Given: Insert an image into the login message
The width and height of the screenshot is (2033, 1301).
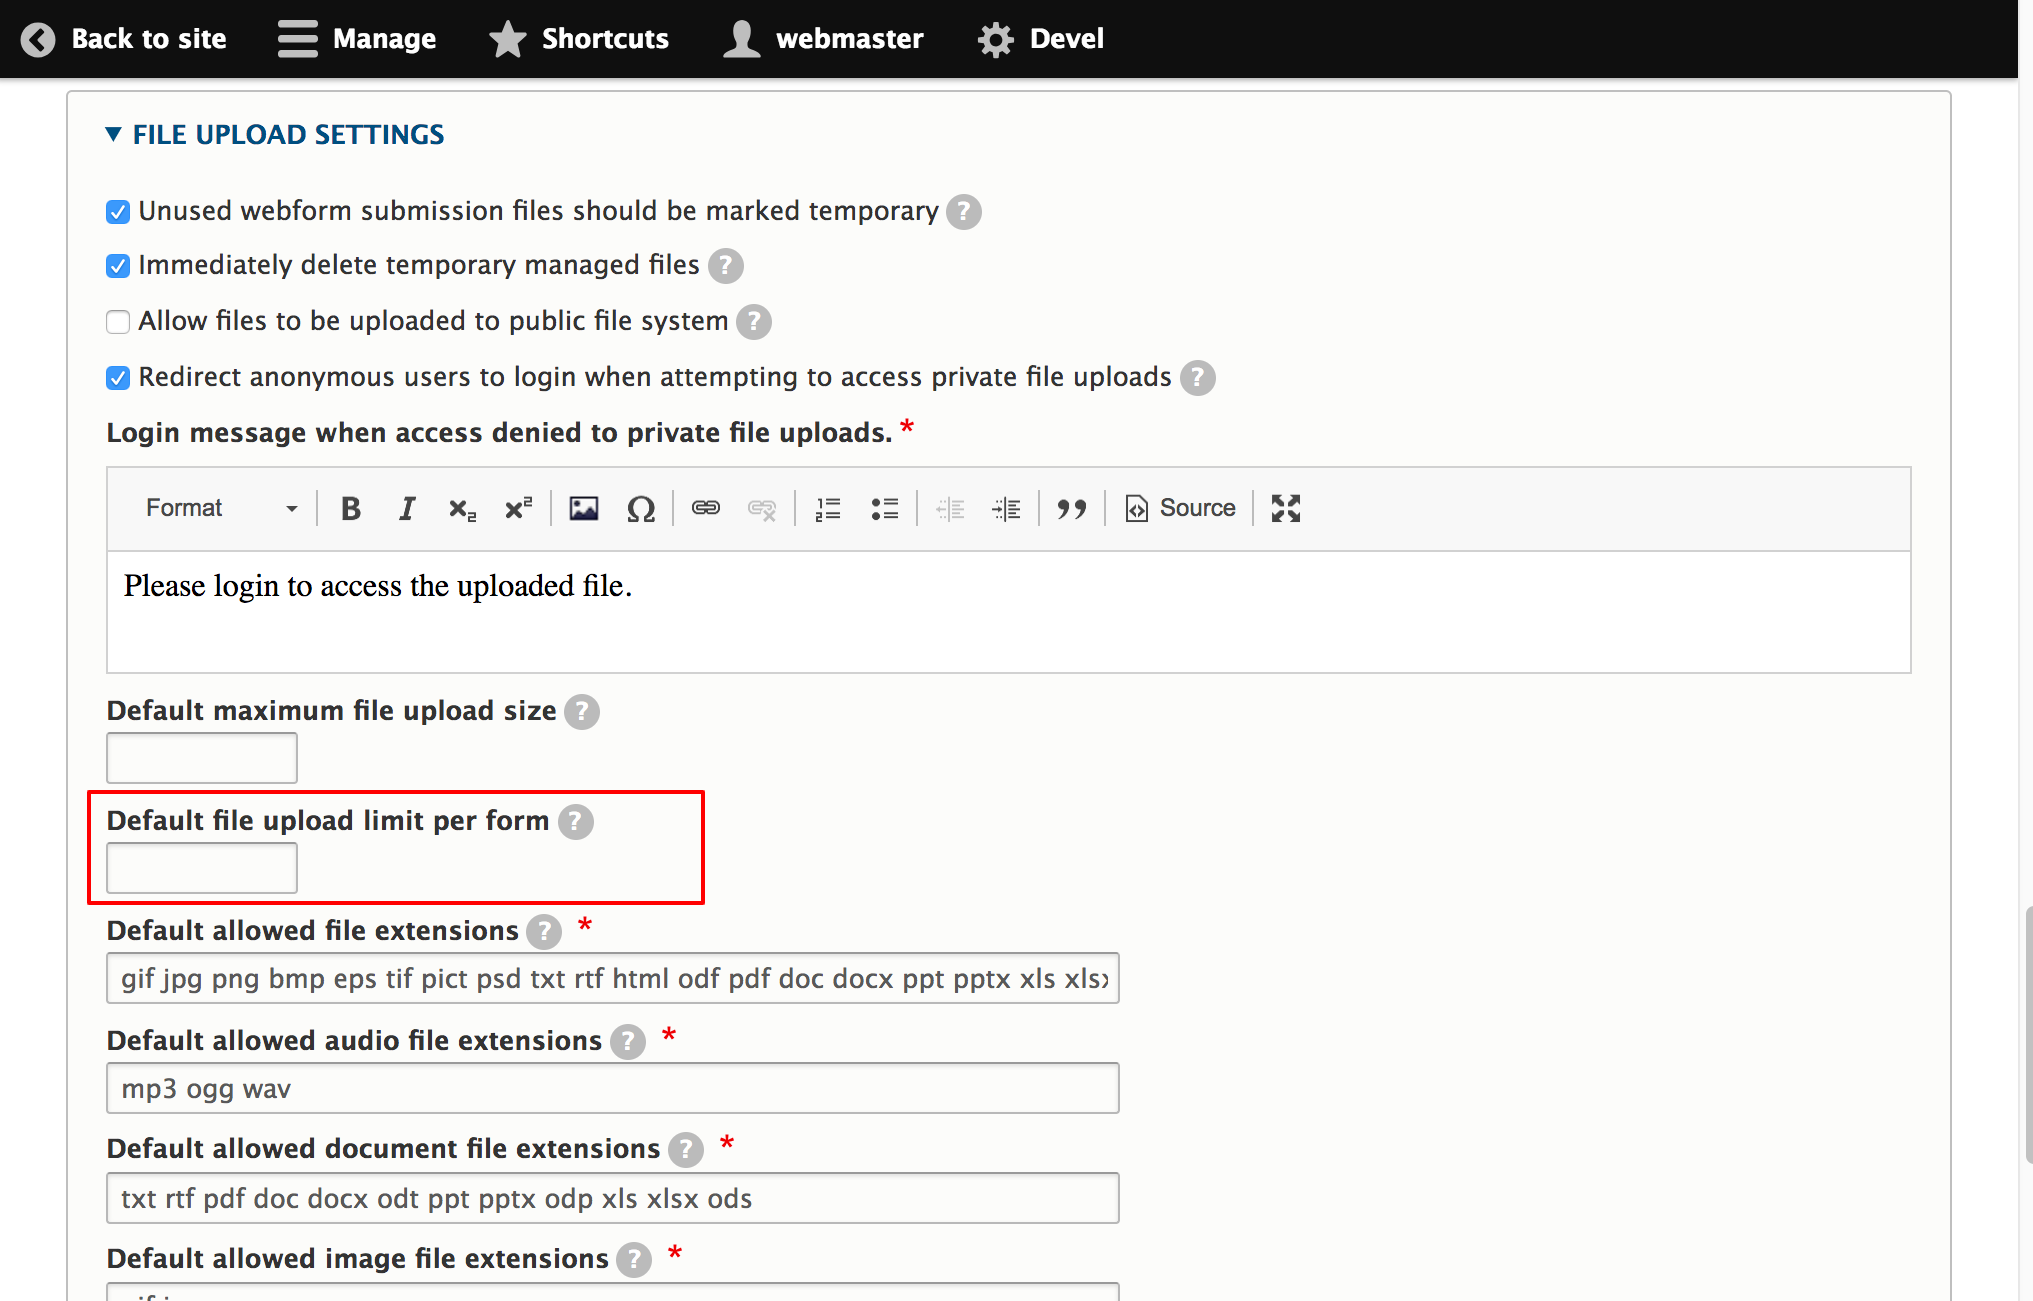Looking at the screenshot, I should coord(584,508).
